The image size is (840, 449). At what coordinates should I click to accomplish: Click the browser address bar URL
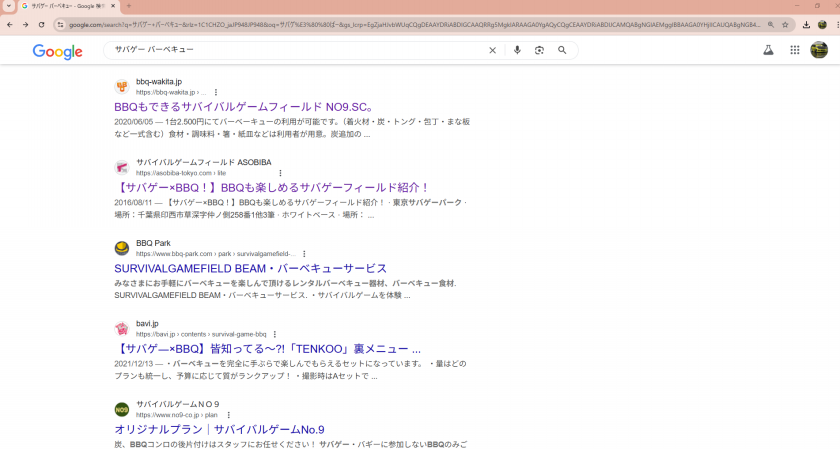coord(414,25)
